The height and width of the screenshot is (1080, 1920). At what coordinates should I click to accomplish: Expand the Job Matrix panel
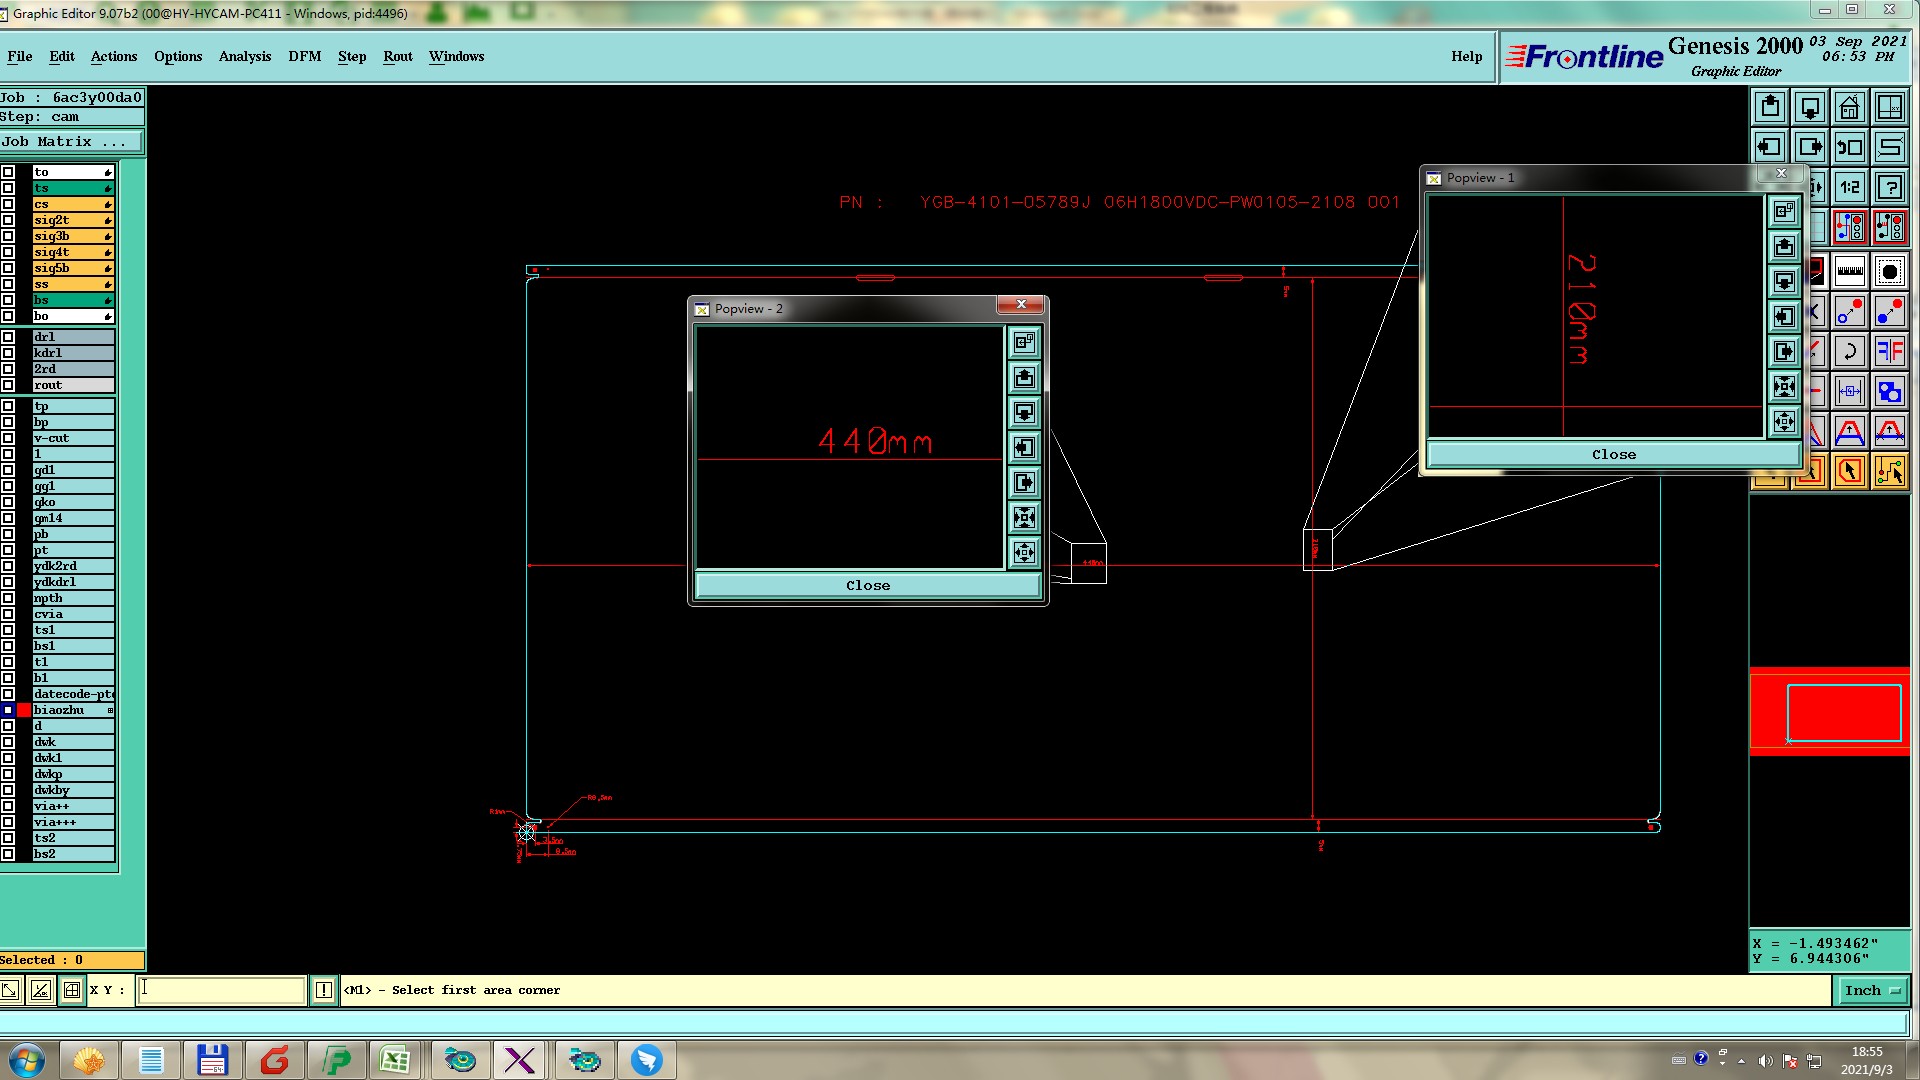70,142
